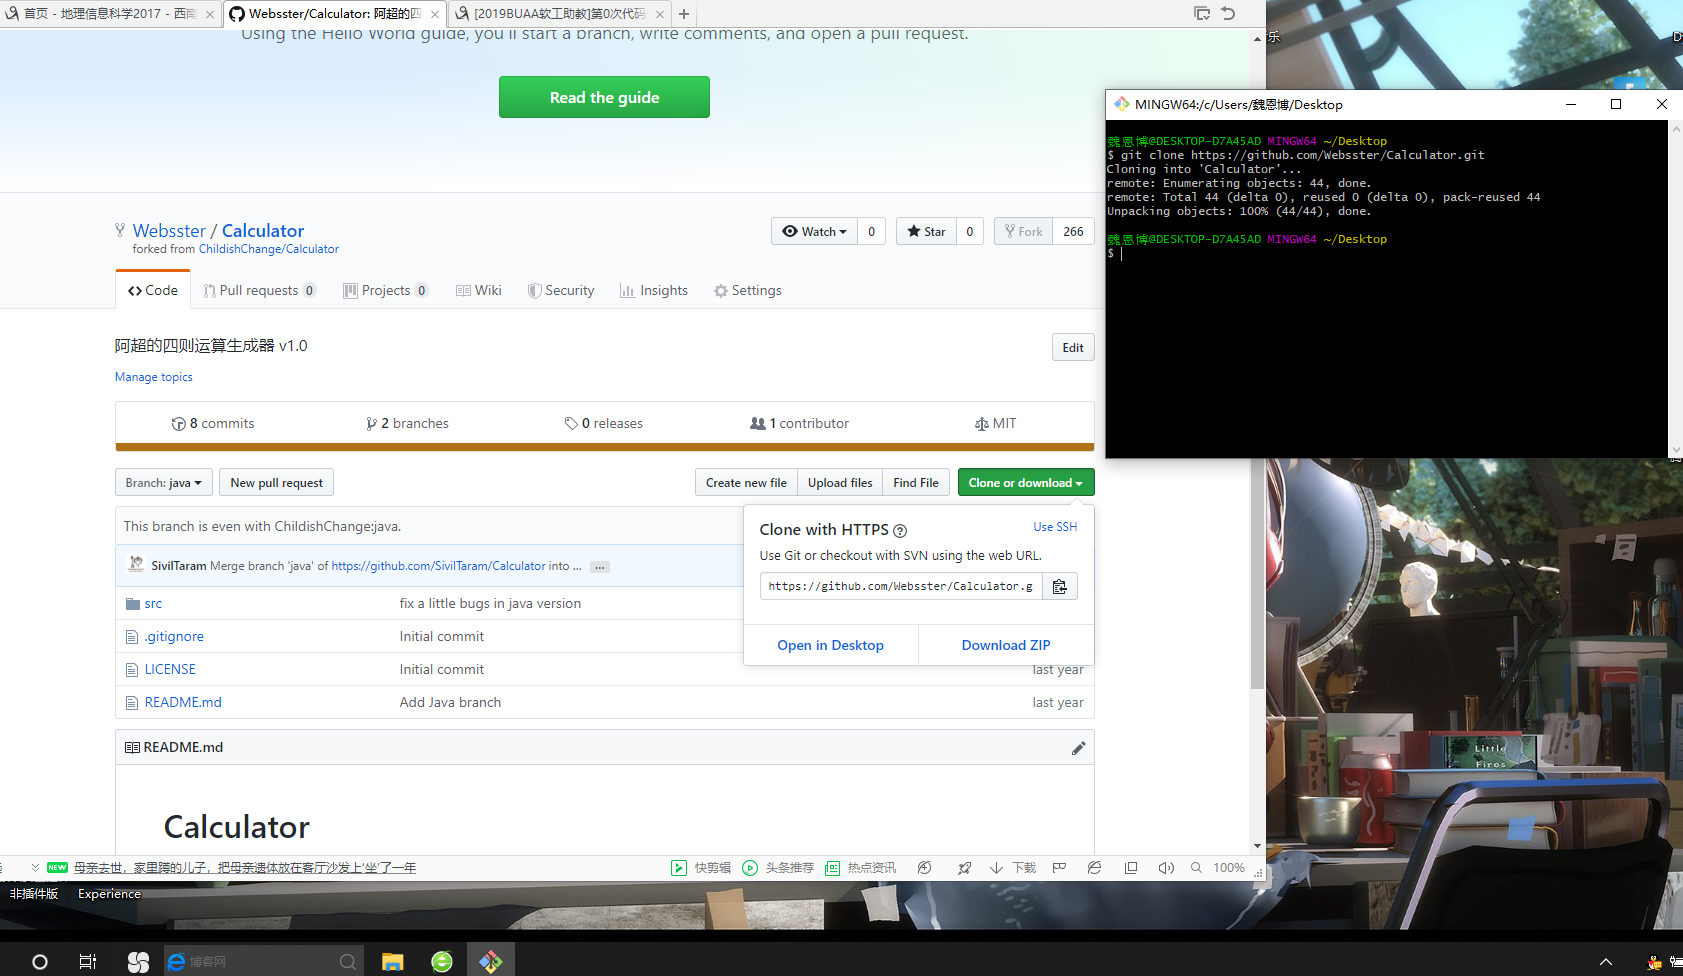Click the pencil icon to edit README.md
The width and height of the screenshot is (1683, 976).
click(x=1078, y=748)
